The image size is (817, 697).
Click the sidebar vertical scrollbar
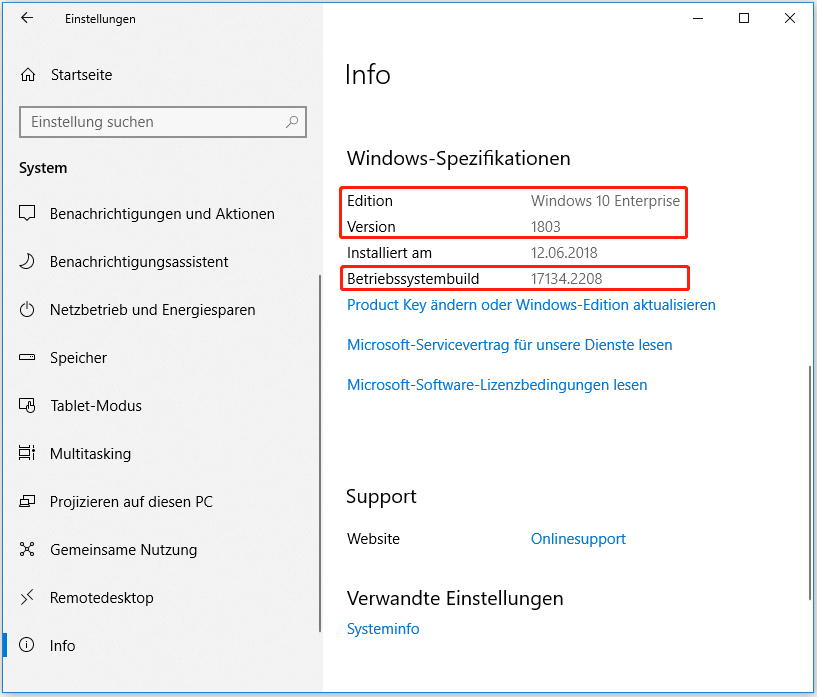pos(320,453)
